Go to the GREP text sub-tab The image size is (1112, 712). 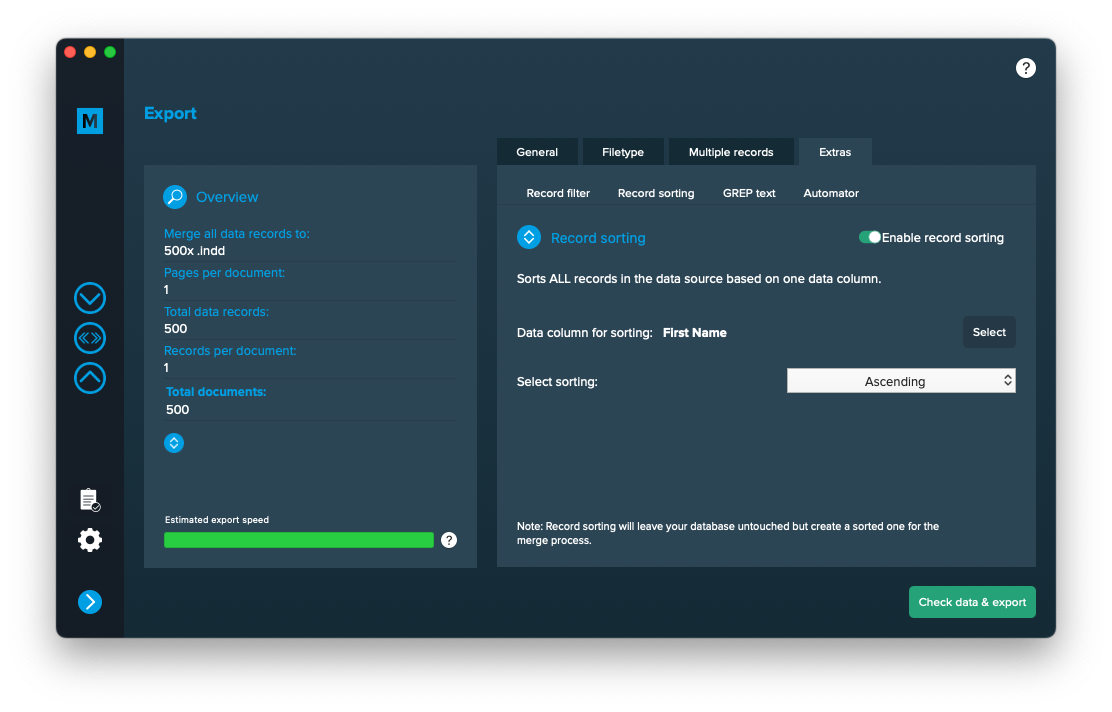(749, 193)
